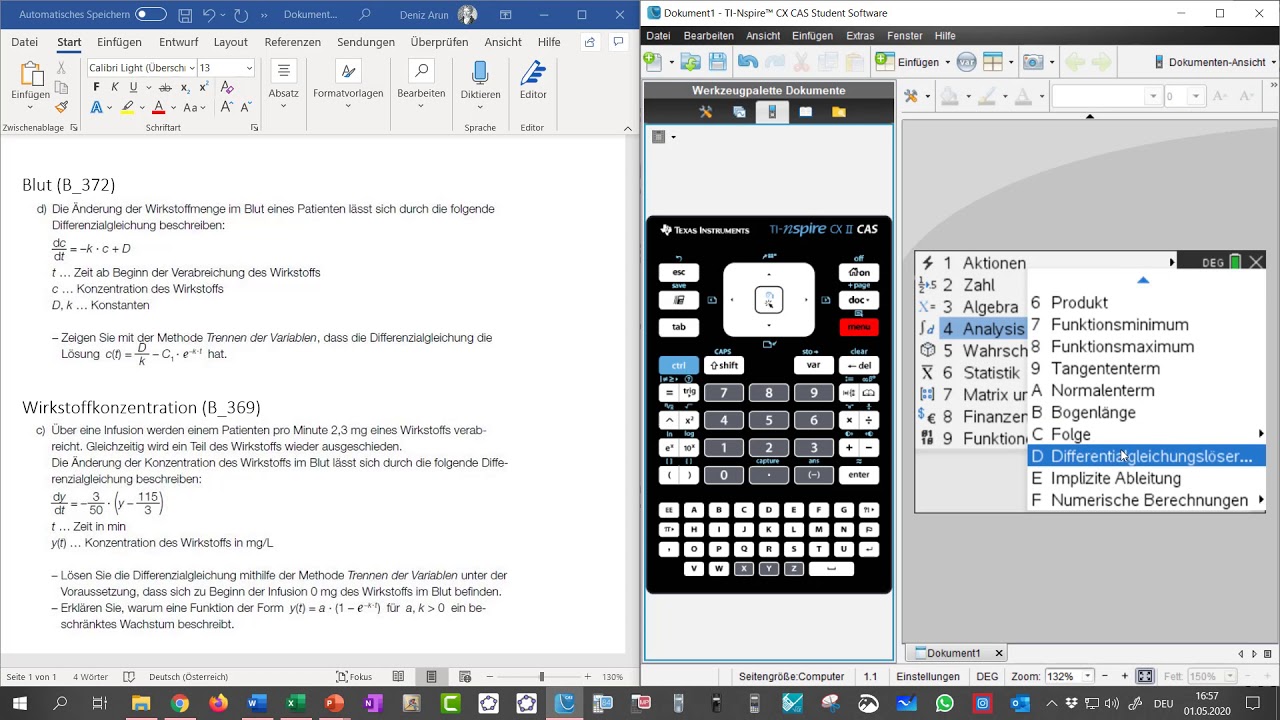Viewport: 1280px width, 720px height.
Task: Open the Datei menu in TI-Nspire
Action: (x=658, y=36)
